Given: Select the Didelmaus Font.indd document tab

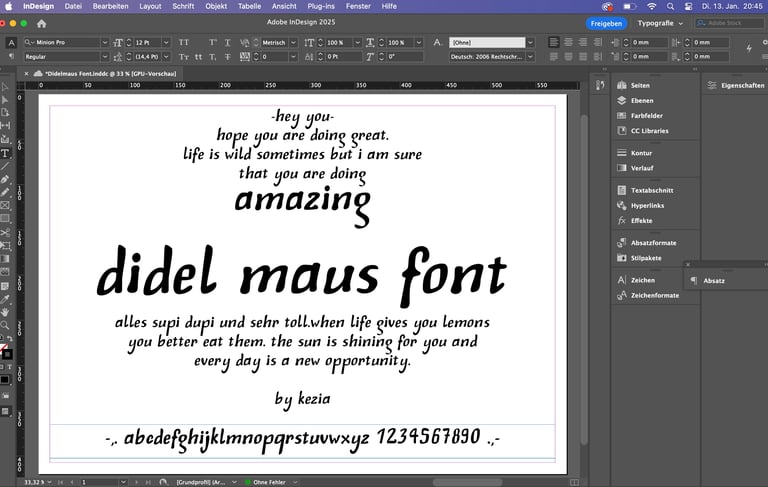Looking at the screenshot, I should pos(105,73).
